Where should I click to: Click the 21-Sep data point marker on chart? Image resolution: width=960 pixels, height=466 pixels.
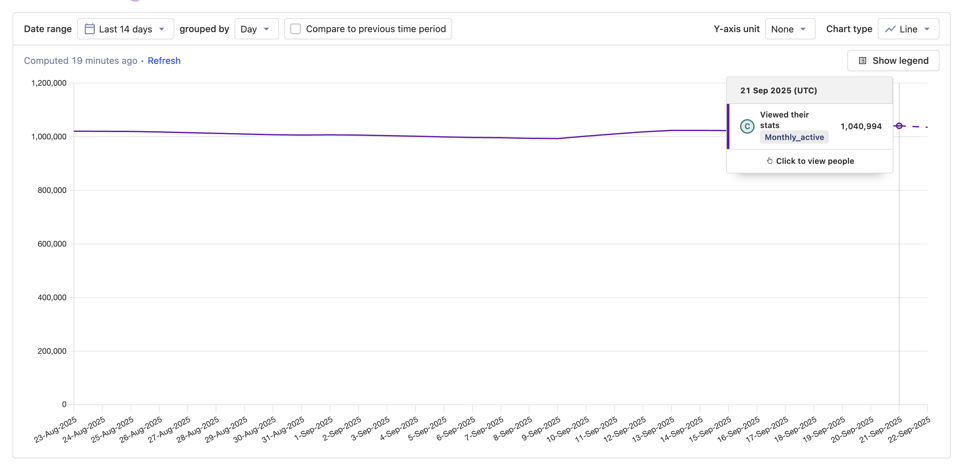pyautogui.click(x=899, y=126)
